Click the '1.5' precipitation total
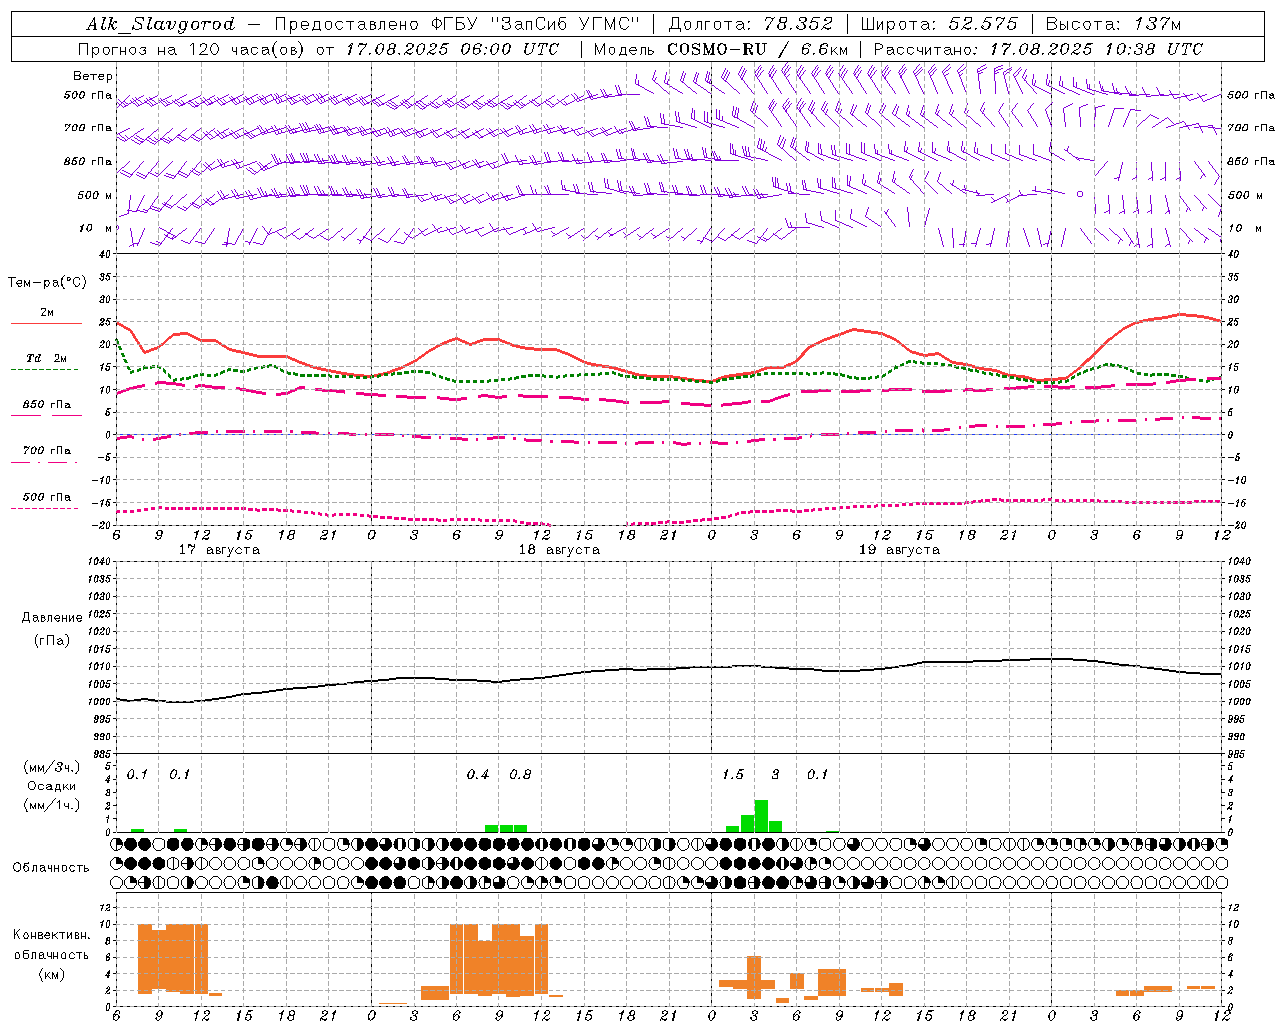The height and width of the screenshot is (1024, 1280). pyautogui.click(x=733, y=775)
